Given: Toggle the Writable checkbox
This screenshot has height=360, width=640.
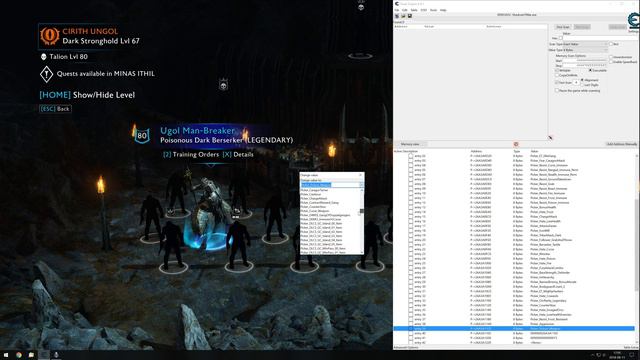Looking at the screenshot, I should pos(557,71).
